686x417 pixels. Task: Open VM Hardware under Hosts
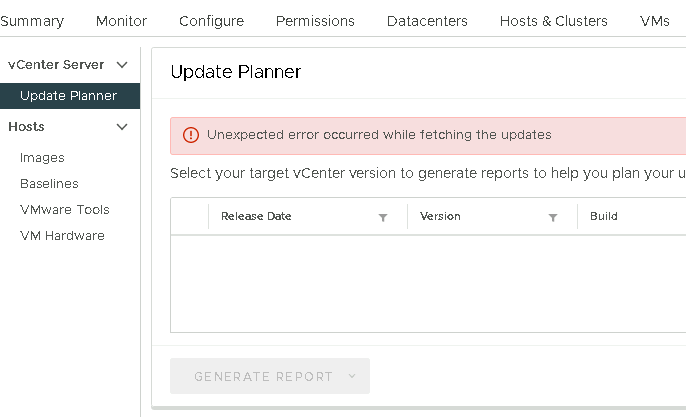(62, 236)
